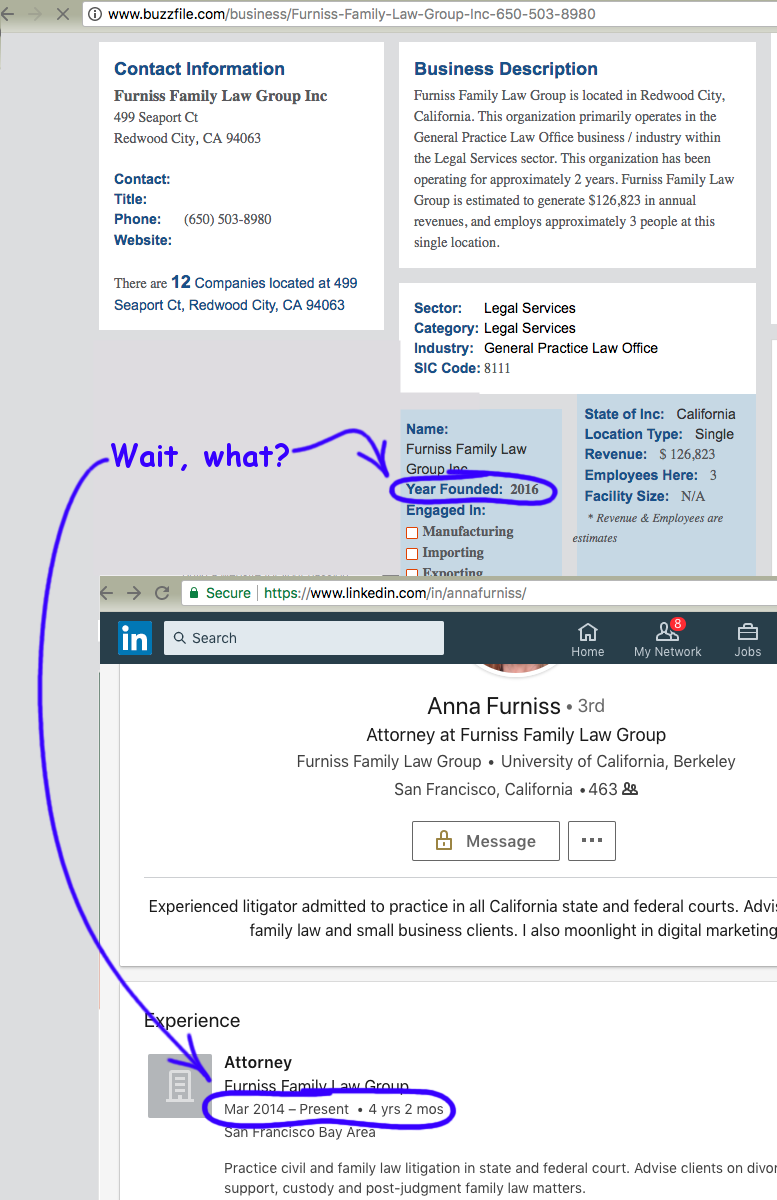Click the phone number (650) 503-8980
Image resolution: width=777 pixels, height=1200 pixels.
pyautogui.click(x=228, y=219)
